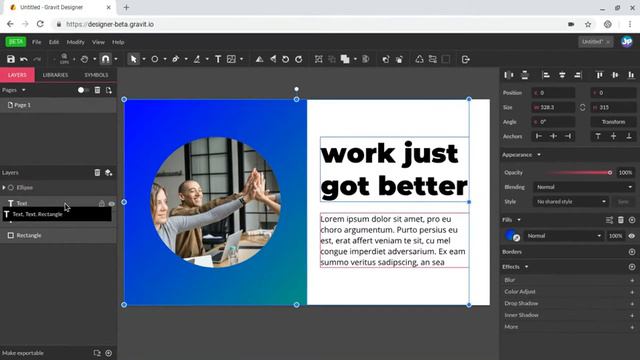
Task: Rotate selection counterclockwise
Action: pos(286,59)
